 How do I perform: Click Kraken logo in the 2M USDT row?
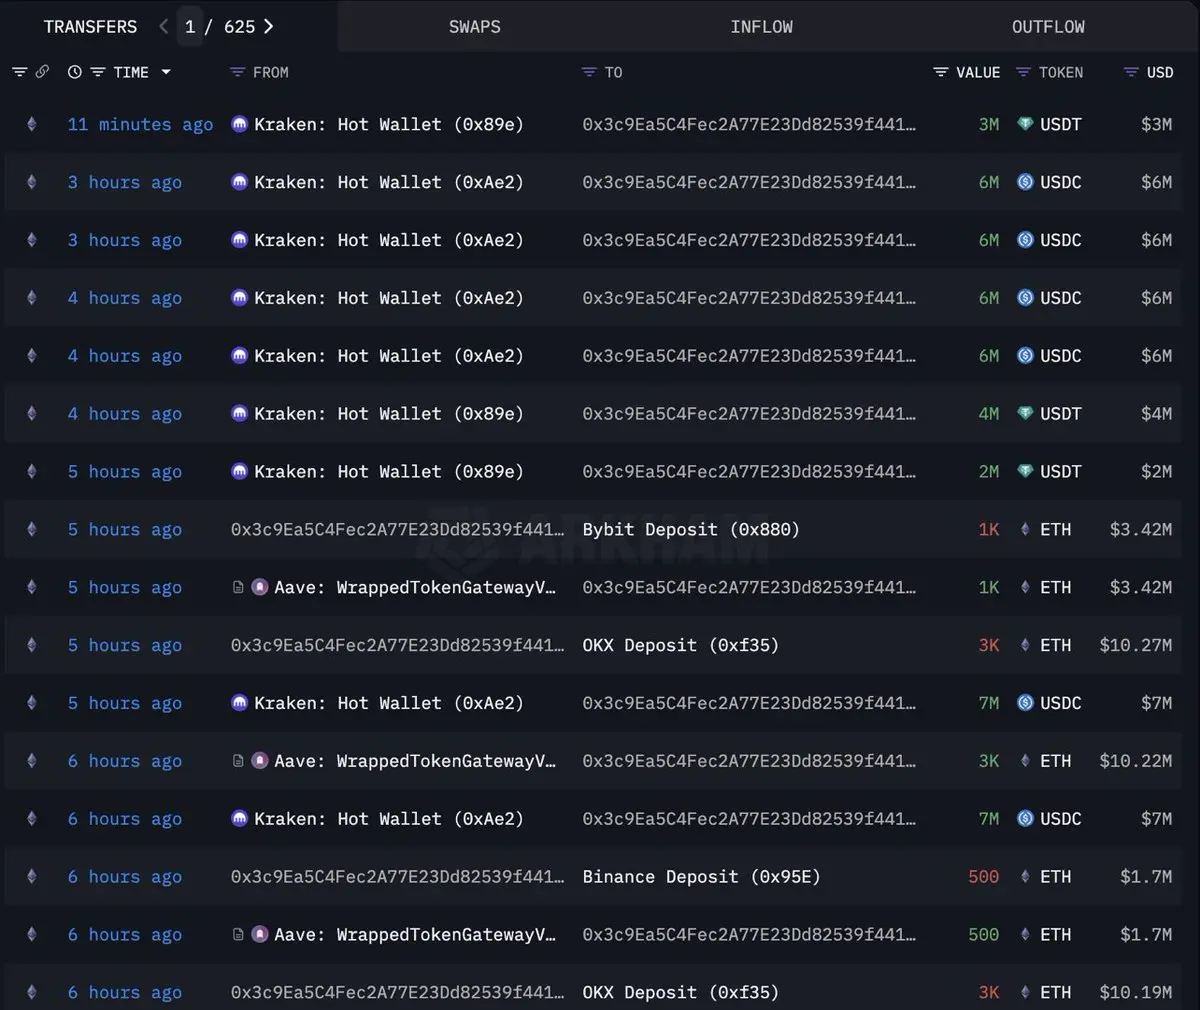pyautogui.click(x=239, y=471)
